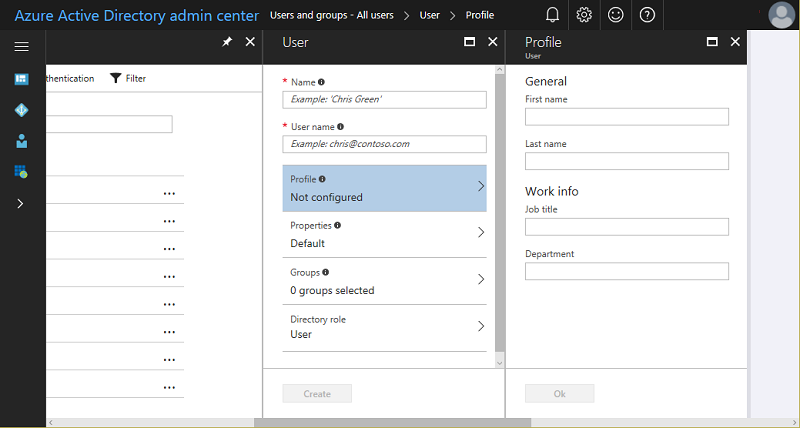Open Dashboard icon in left sidebar
The width and height of the screenshot is (800, 428).
[x=21, y=79]
